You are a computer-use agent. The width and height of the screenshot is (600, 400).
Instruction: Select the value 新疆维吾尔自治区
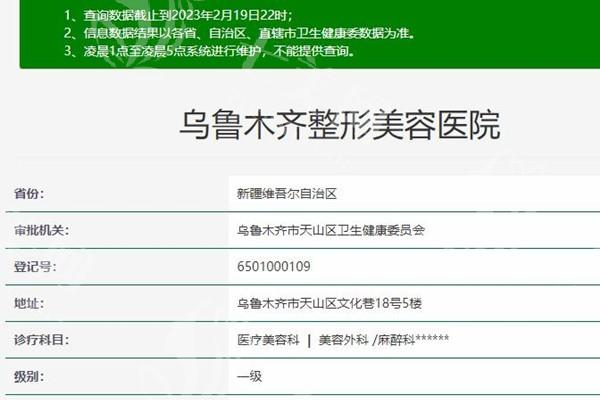click(287, 194)
